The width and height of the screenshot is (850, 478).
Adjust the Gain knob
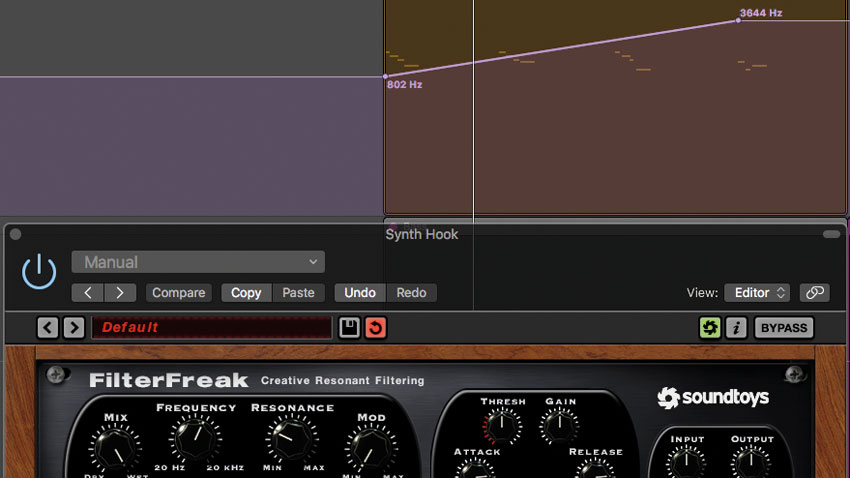coord(559,425)
